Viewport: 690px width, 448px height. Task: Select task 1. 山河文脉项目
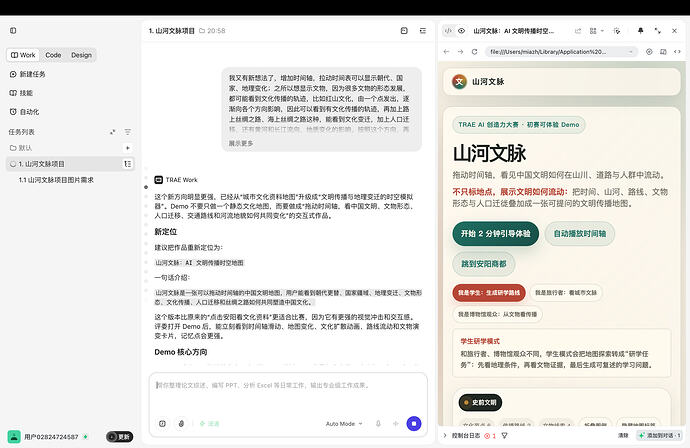coord(70,164)
